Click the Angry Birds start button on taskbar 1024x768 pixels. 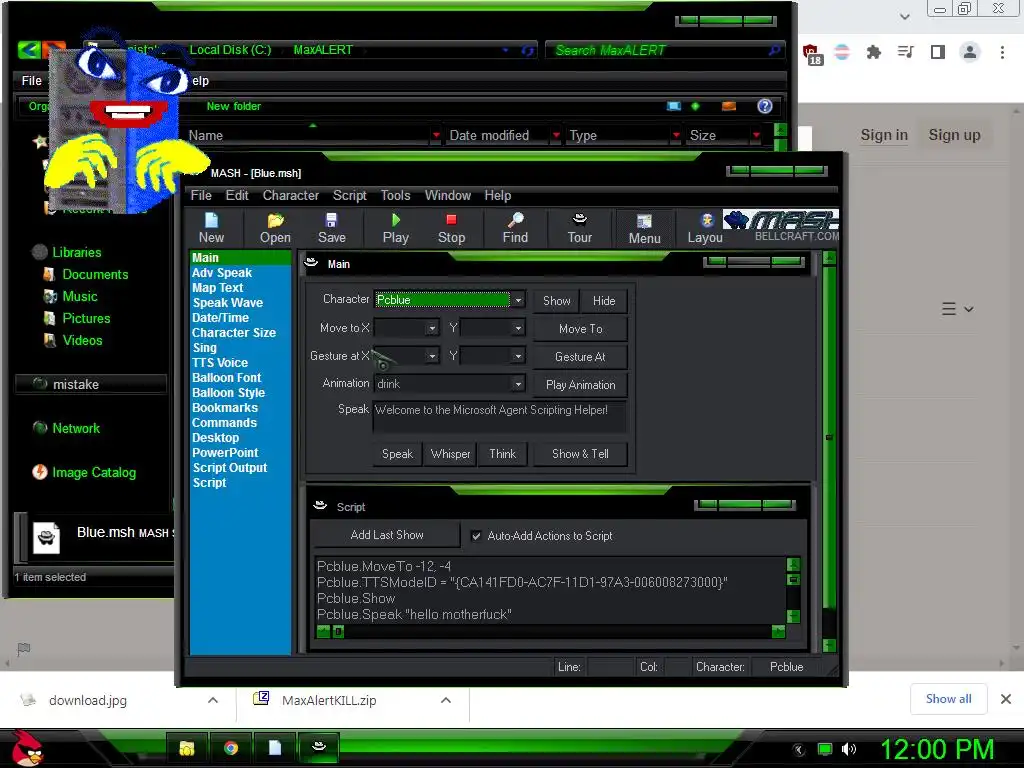pyautogui.click(x=27, y=747)
